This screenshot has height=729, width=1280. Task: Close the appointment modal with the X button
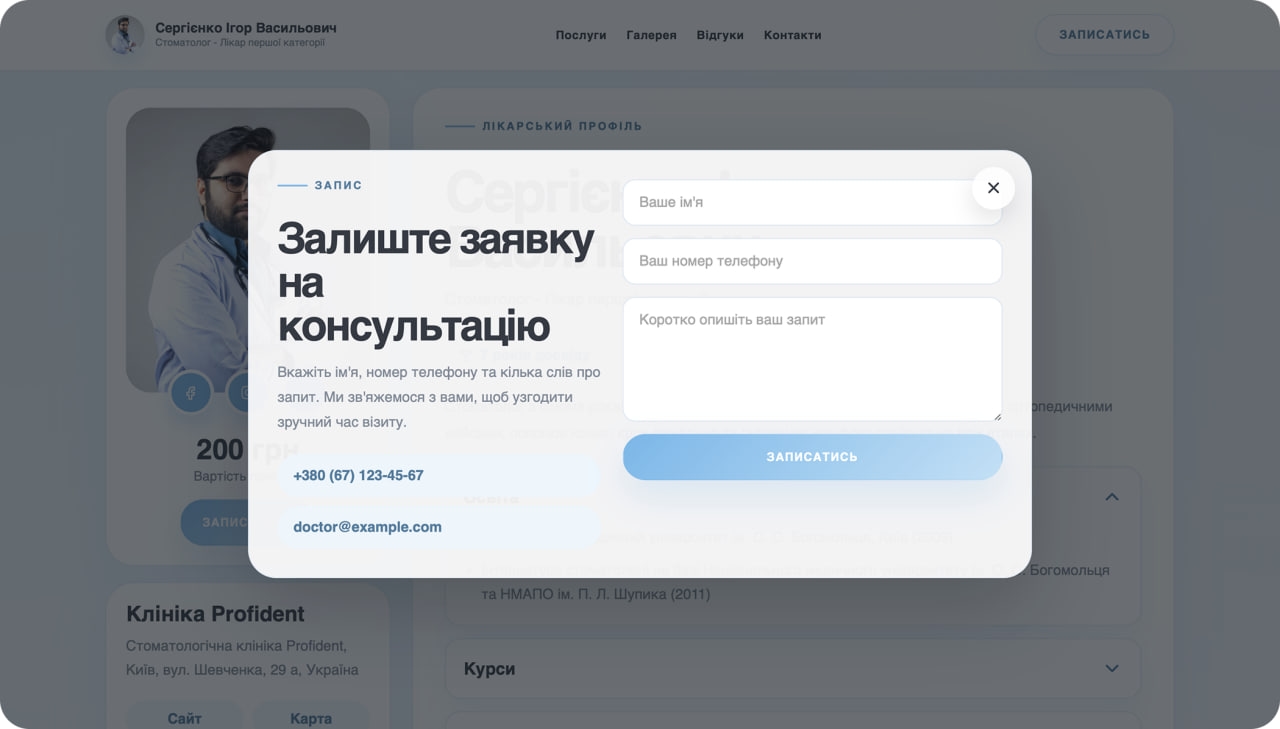pyautogui.click(x=993, y=188)
